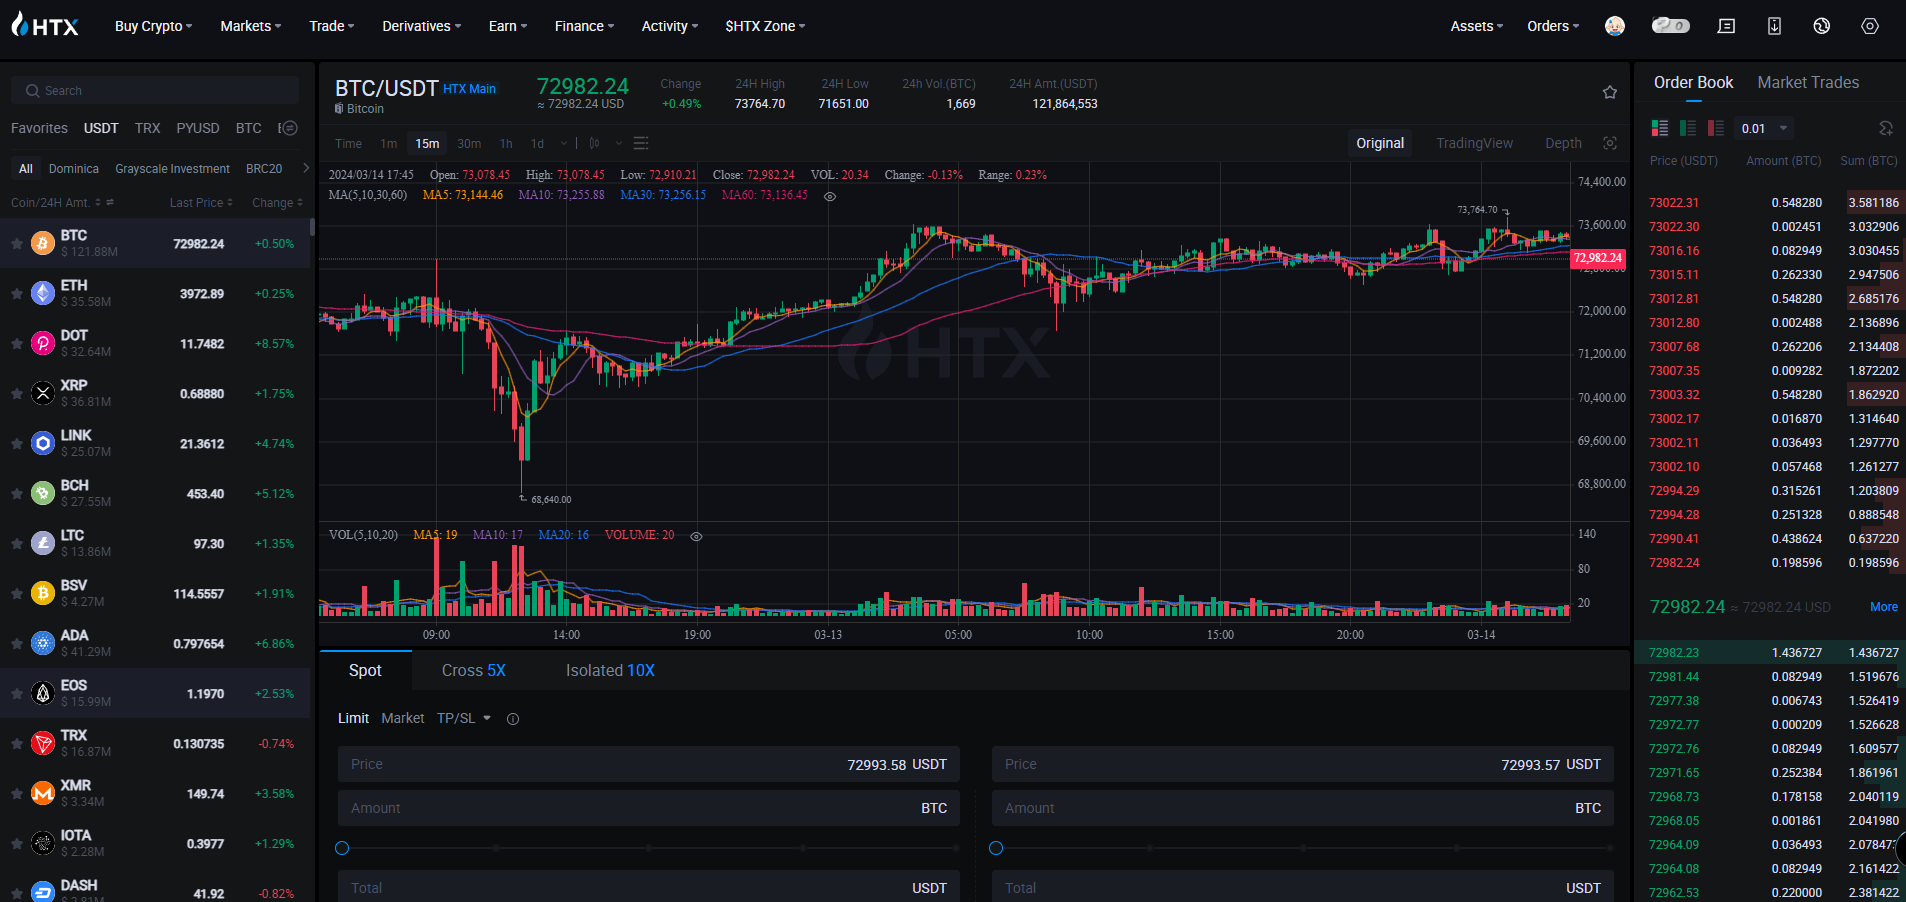The image size is (1906, 902).
Task: Click the swap icon beside Coin/24H Amt.
Action: click(x=110, y=202)
